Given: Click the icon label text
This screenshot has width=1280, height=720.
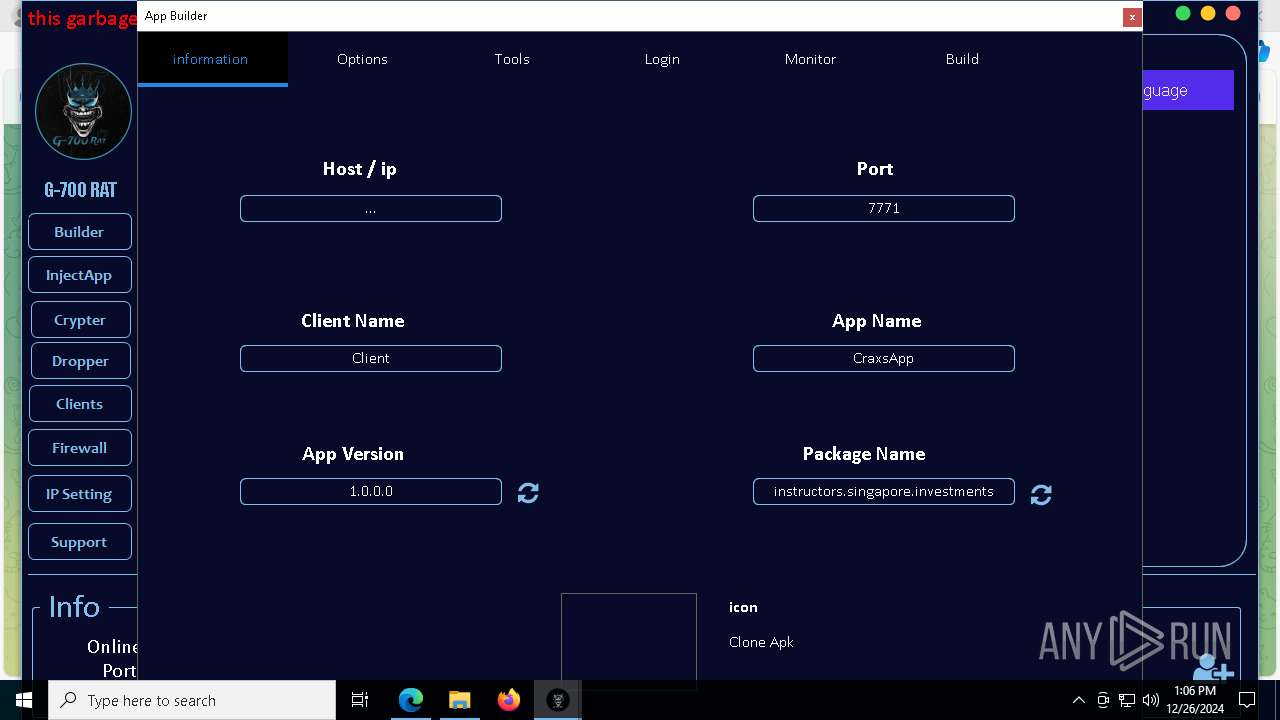Looking at the screenshot, I should [743, 608].
